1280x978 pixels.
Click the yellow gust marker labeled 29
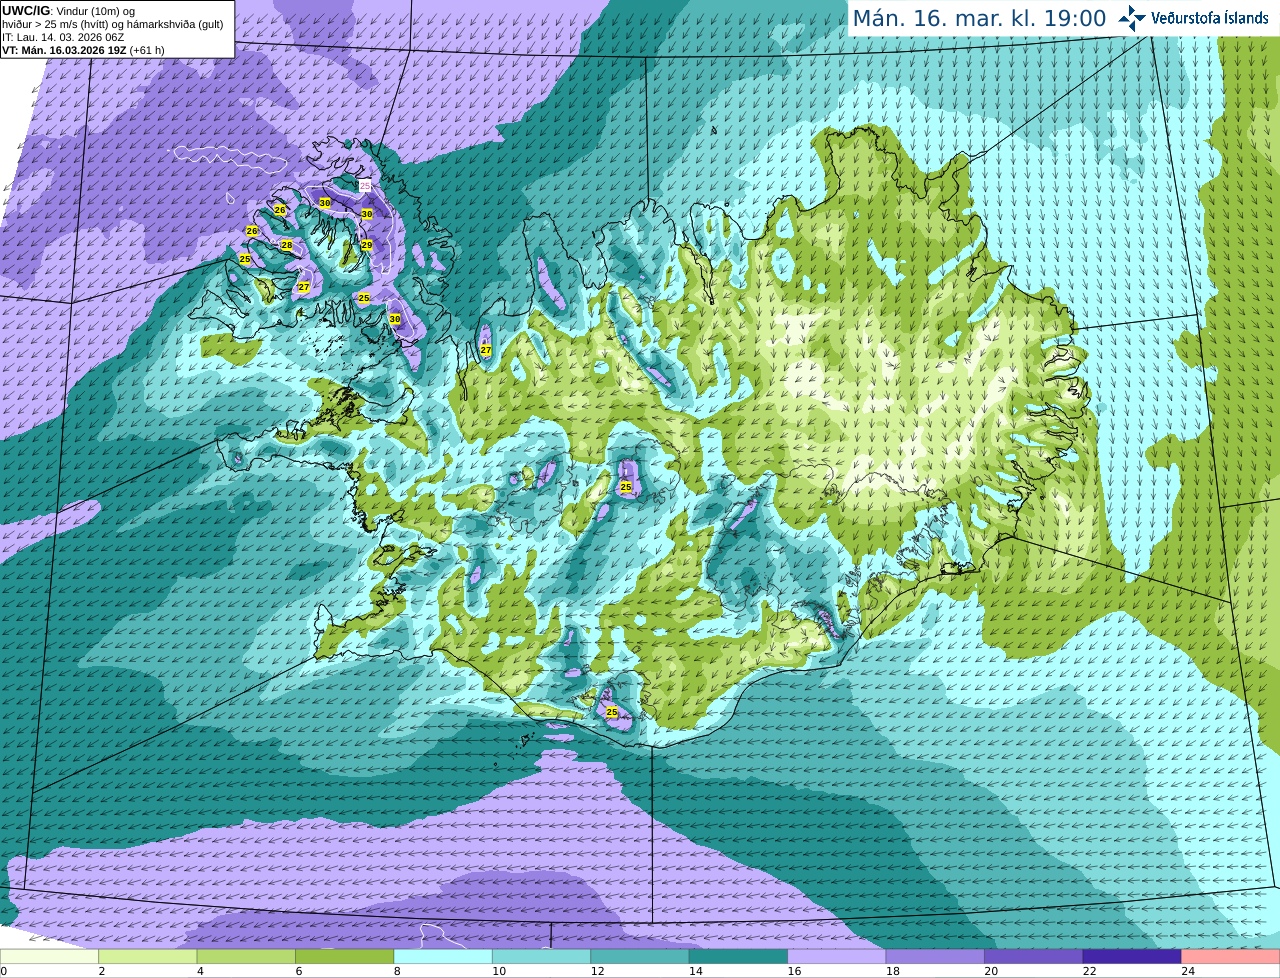367,245
